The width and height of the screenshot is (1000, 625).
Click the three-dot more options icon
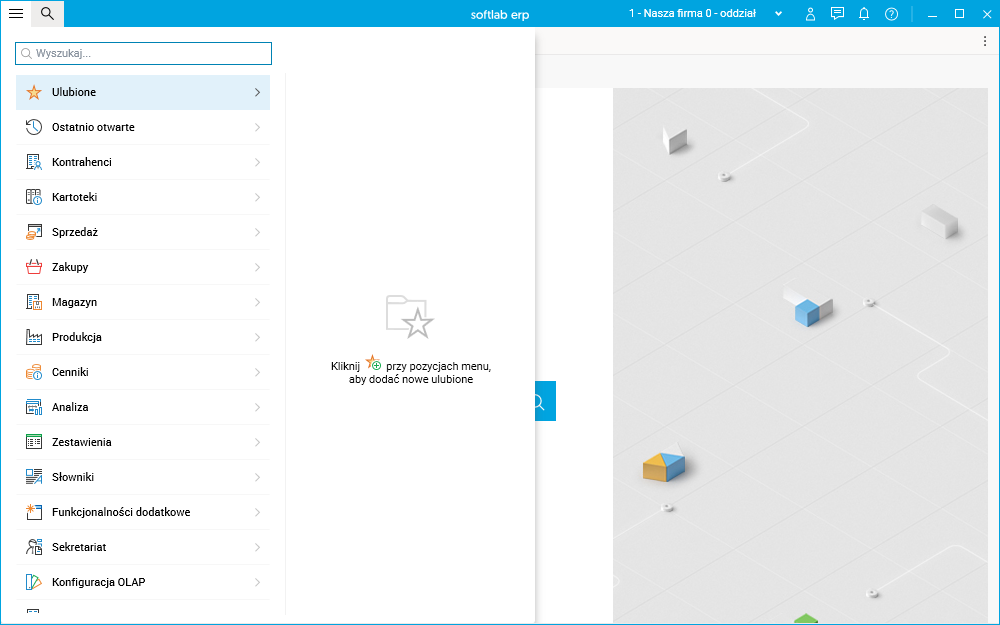coord(985,41)
